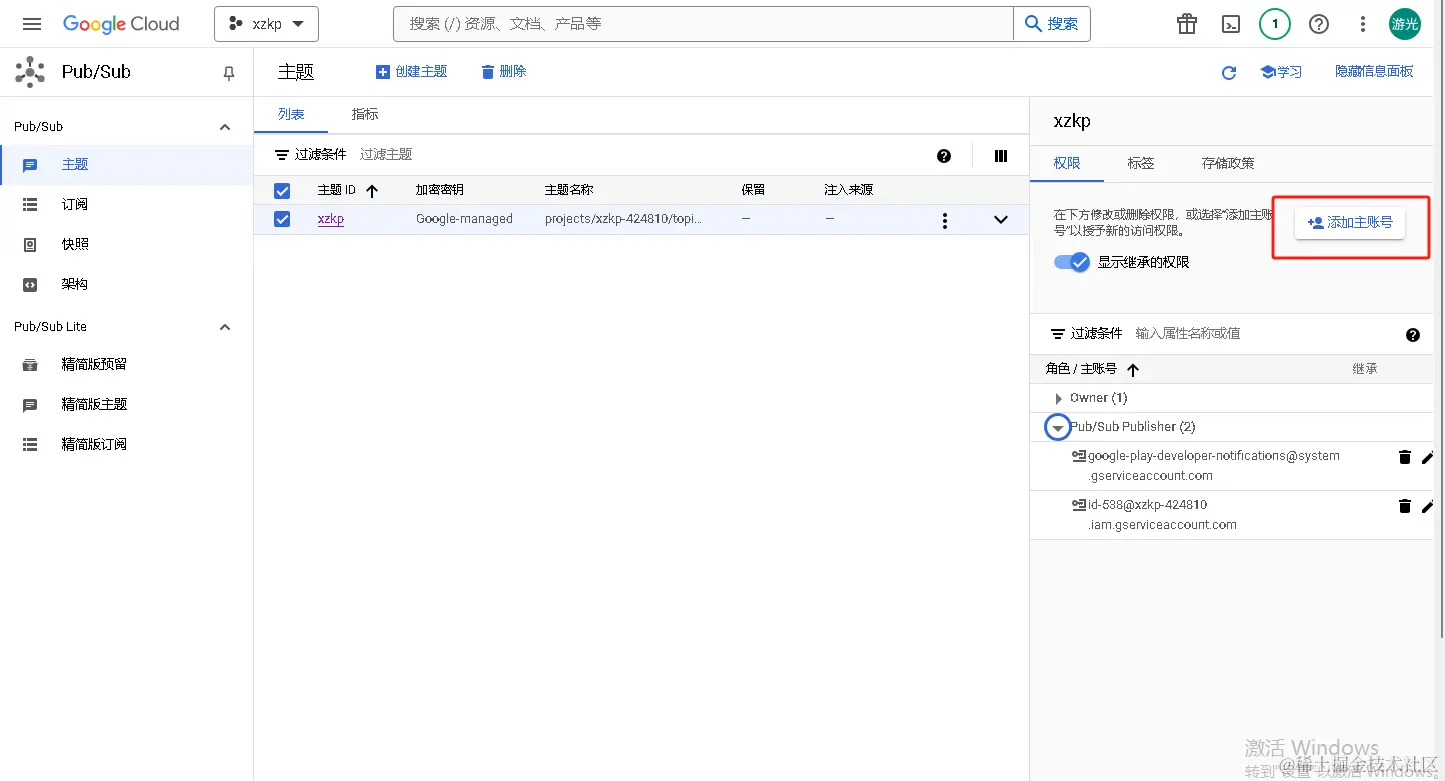The image size is (1445, 781).
Task: Open 精简版预留 in the sidebar
Action: (x=126, y=364)
